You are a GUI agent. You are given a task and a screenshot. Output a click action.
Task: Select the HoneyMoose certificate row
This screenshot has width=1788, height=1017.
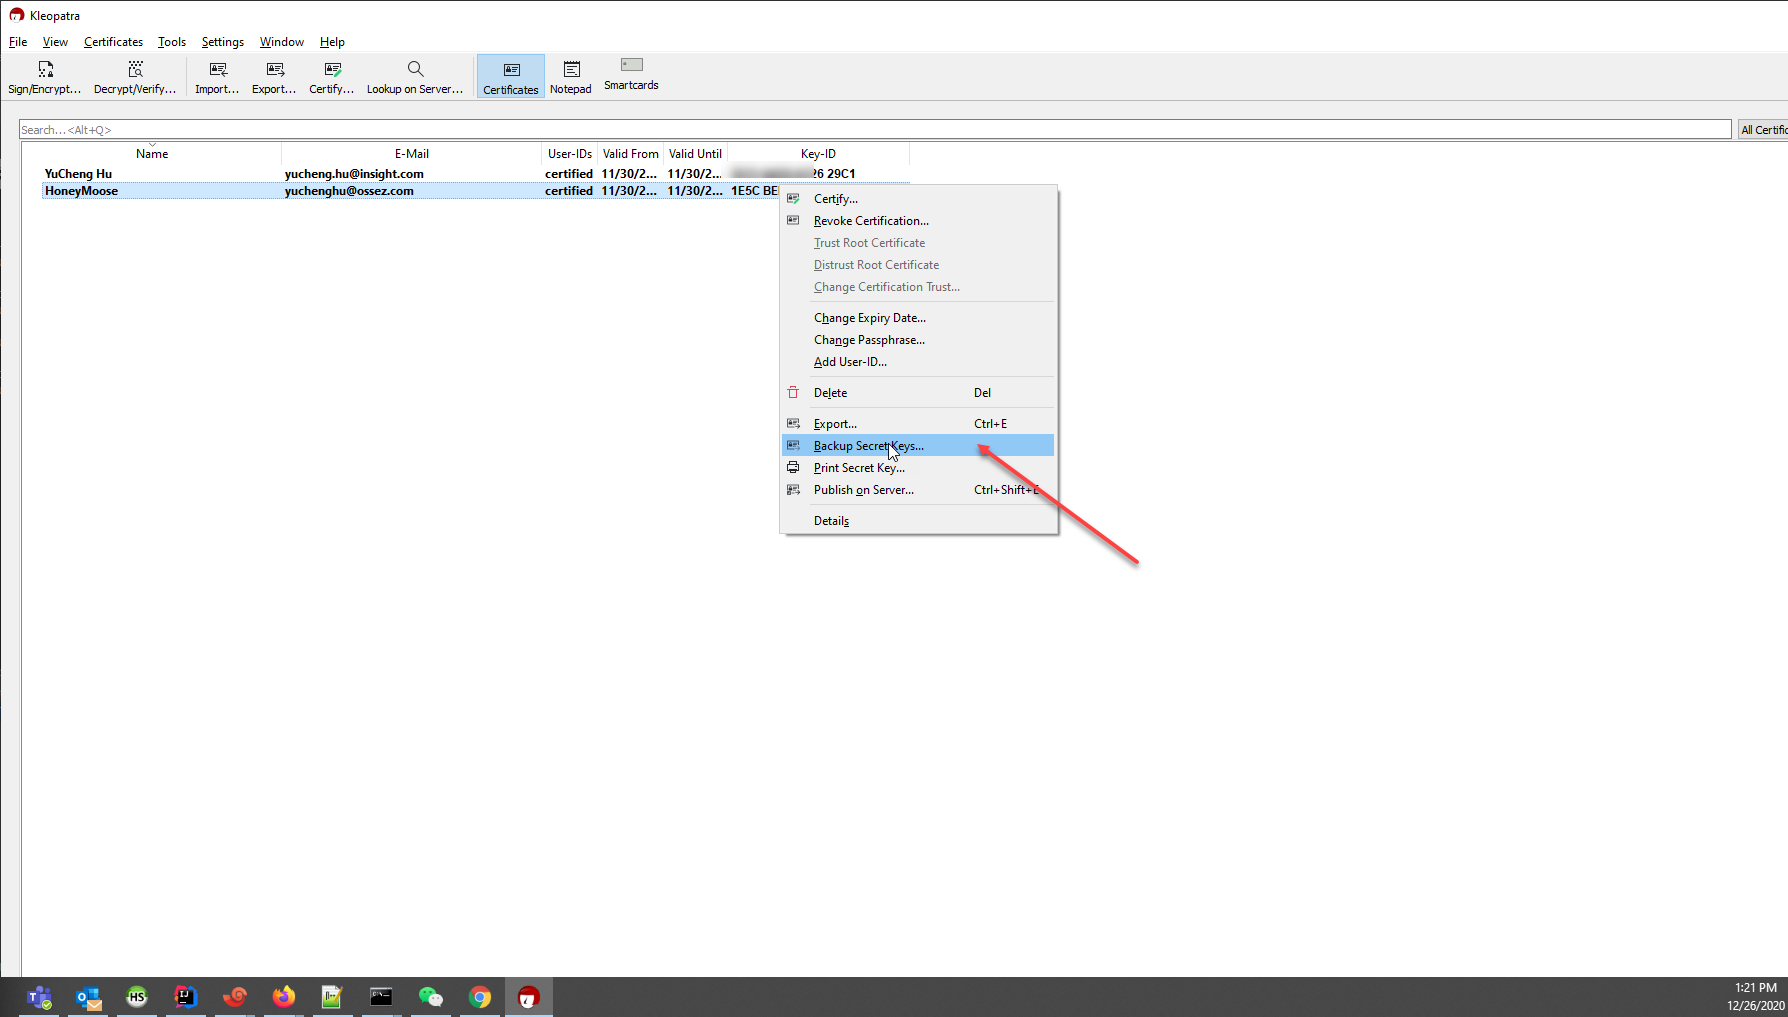click(x=410, y=191)
